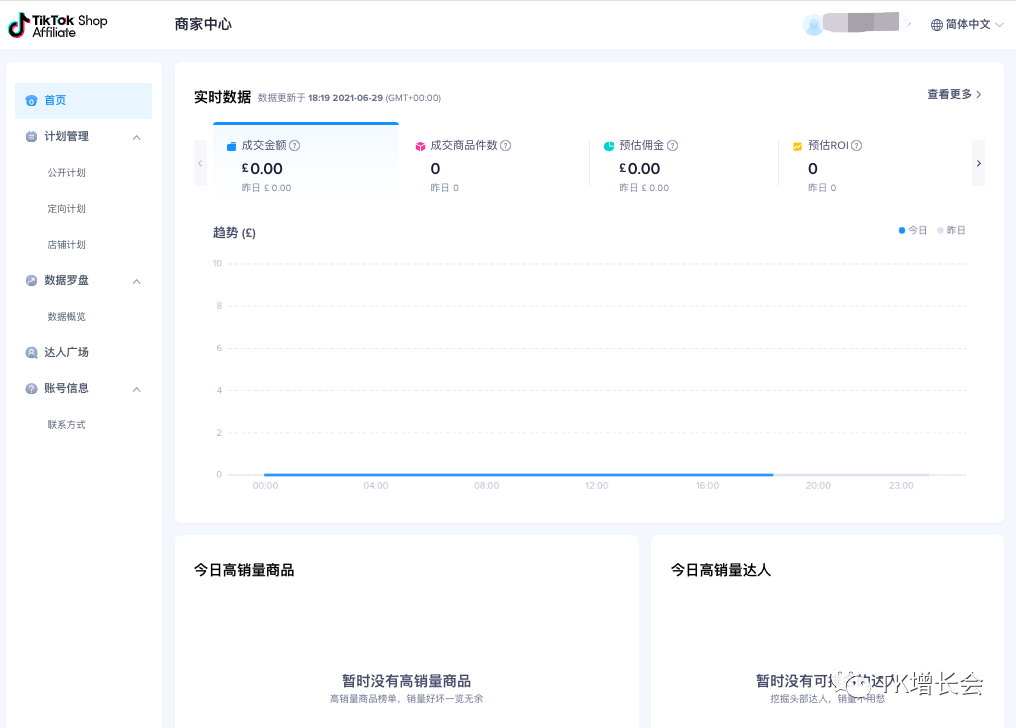Image resolution: width=1016 pixels, height=728 pixels.
Task: Toggle the 今日 legend on trend chart
Action: [912, 230]
